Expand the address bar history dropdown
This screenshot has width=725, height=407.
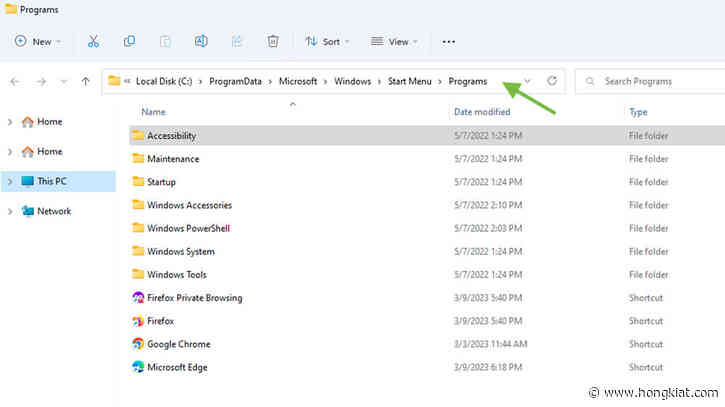527,81
